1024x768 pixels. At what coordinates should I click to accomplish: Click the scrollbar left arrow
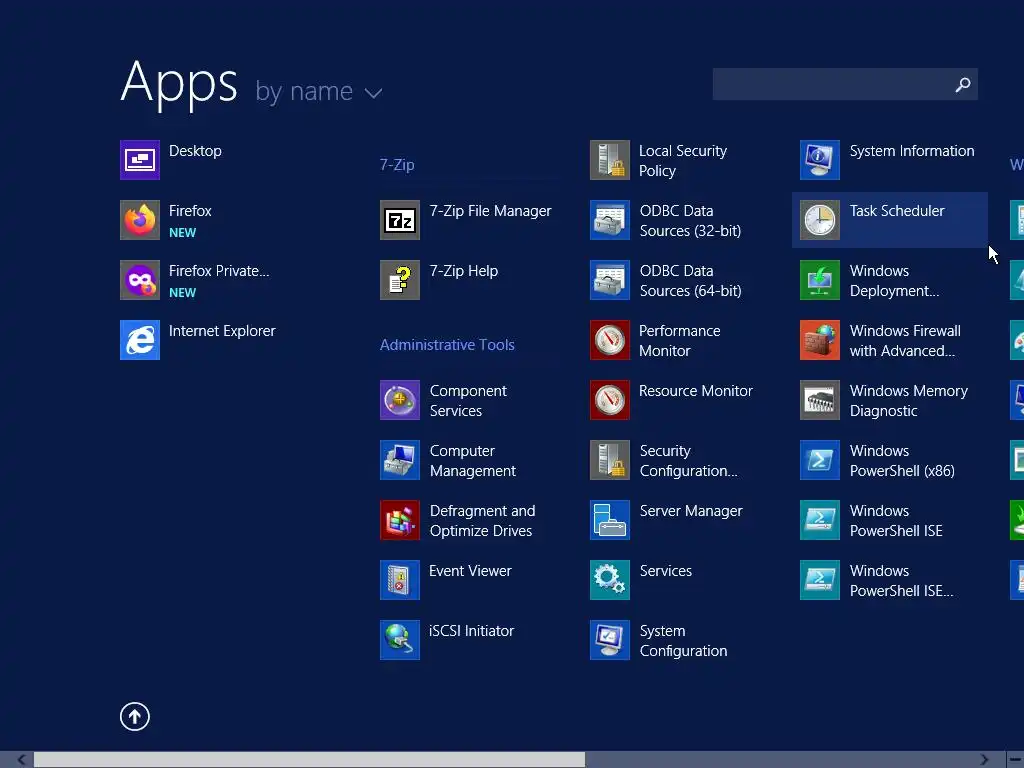[22, 760]
